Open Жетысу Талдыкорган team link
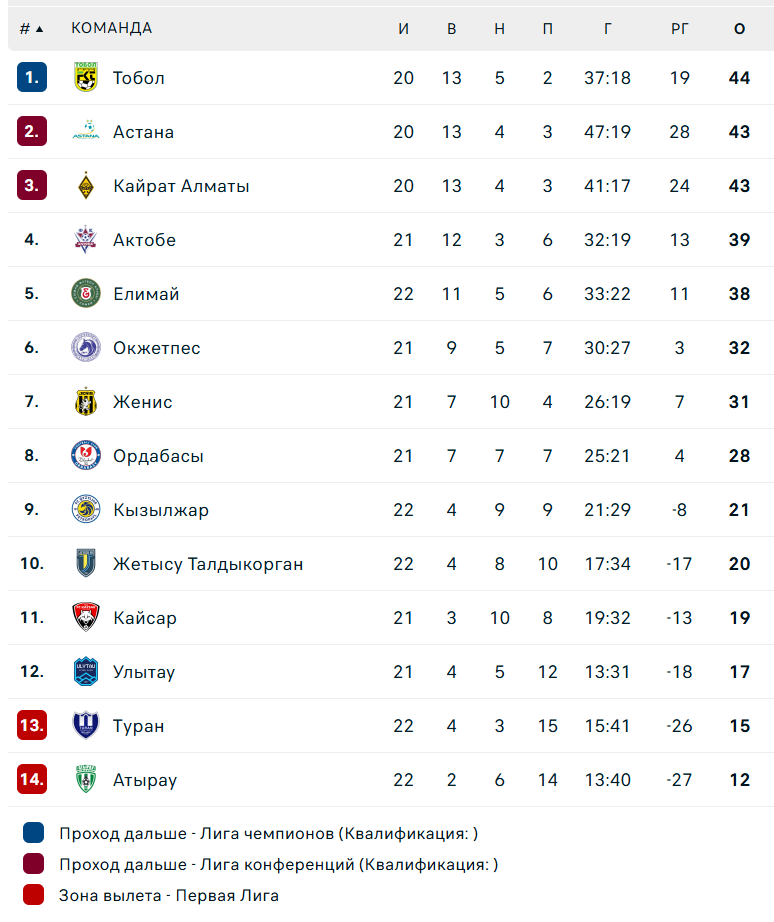 [x=208, y=564]
